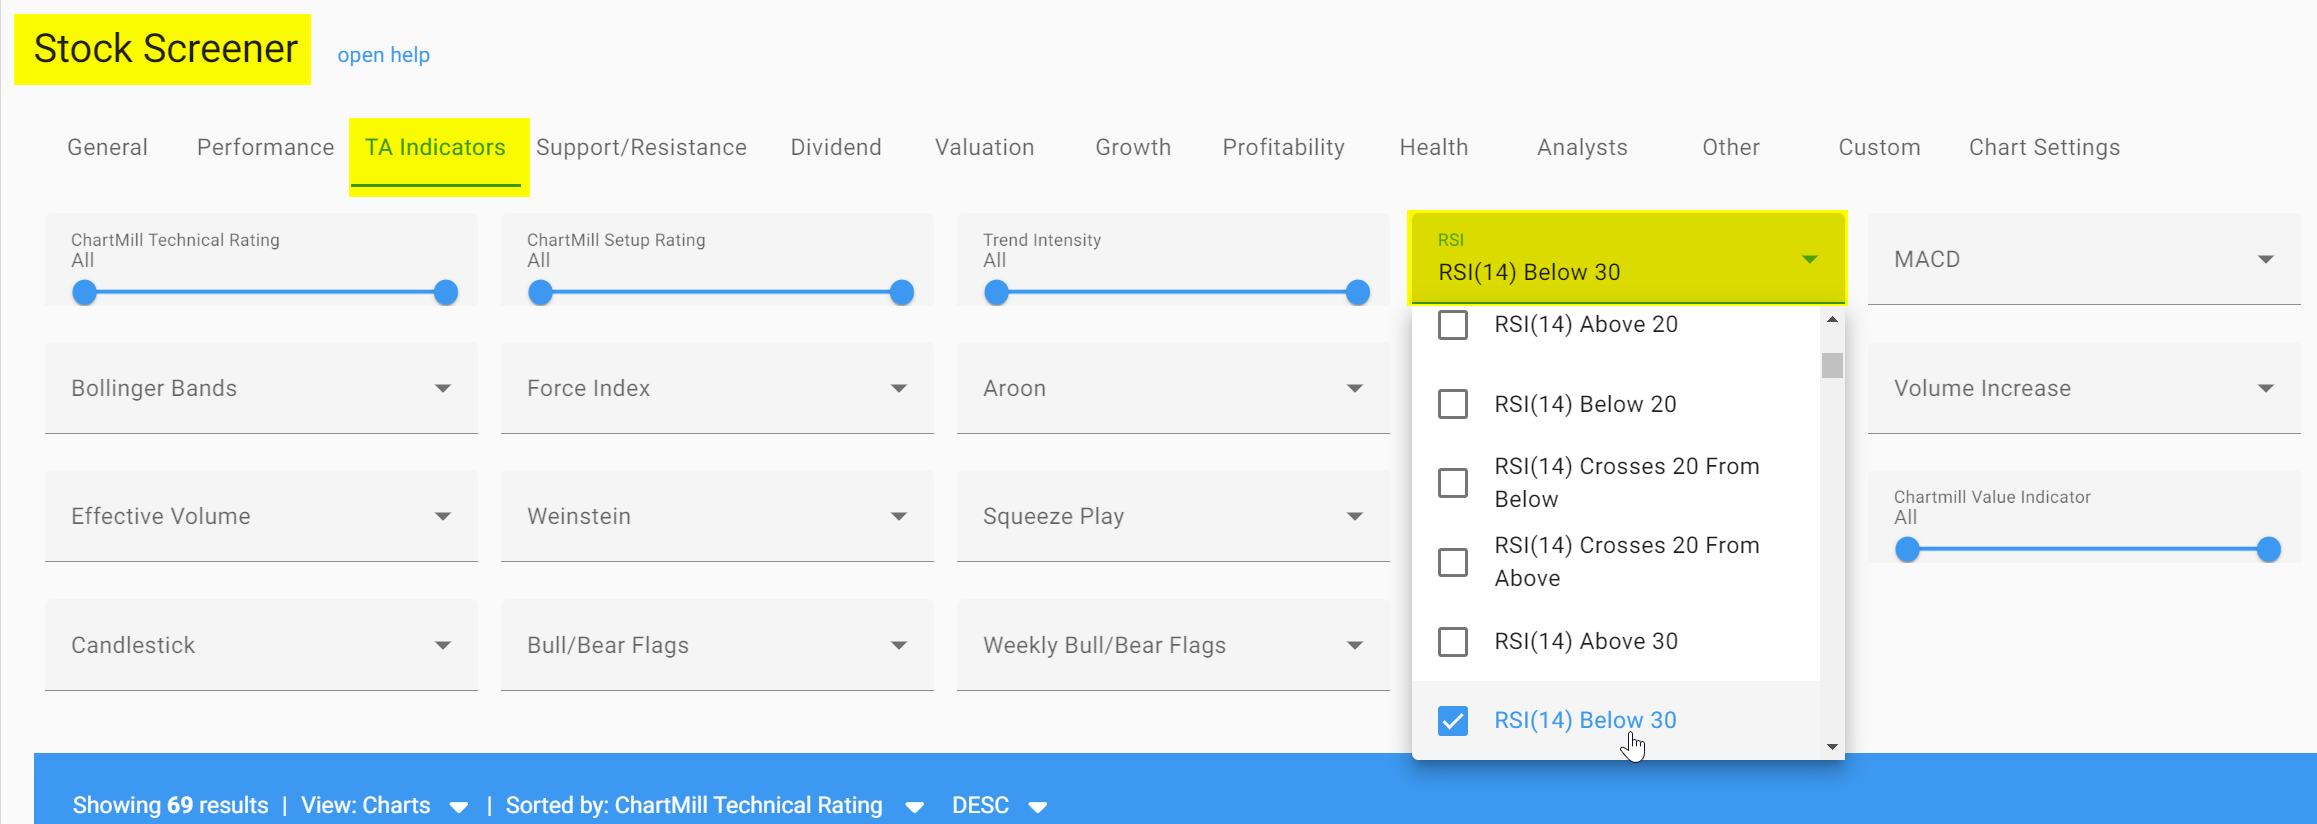This screenshot has height=824, width=2317.
Task: Click Chartmill Value Indicator right slider handle
Action: tap(2269, 549)
